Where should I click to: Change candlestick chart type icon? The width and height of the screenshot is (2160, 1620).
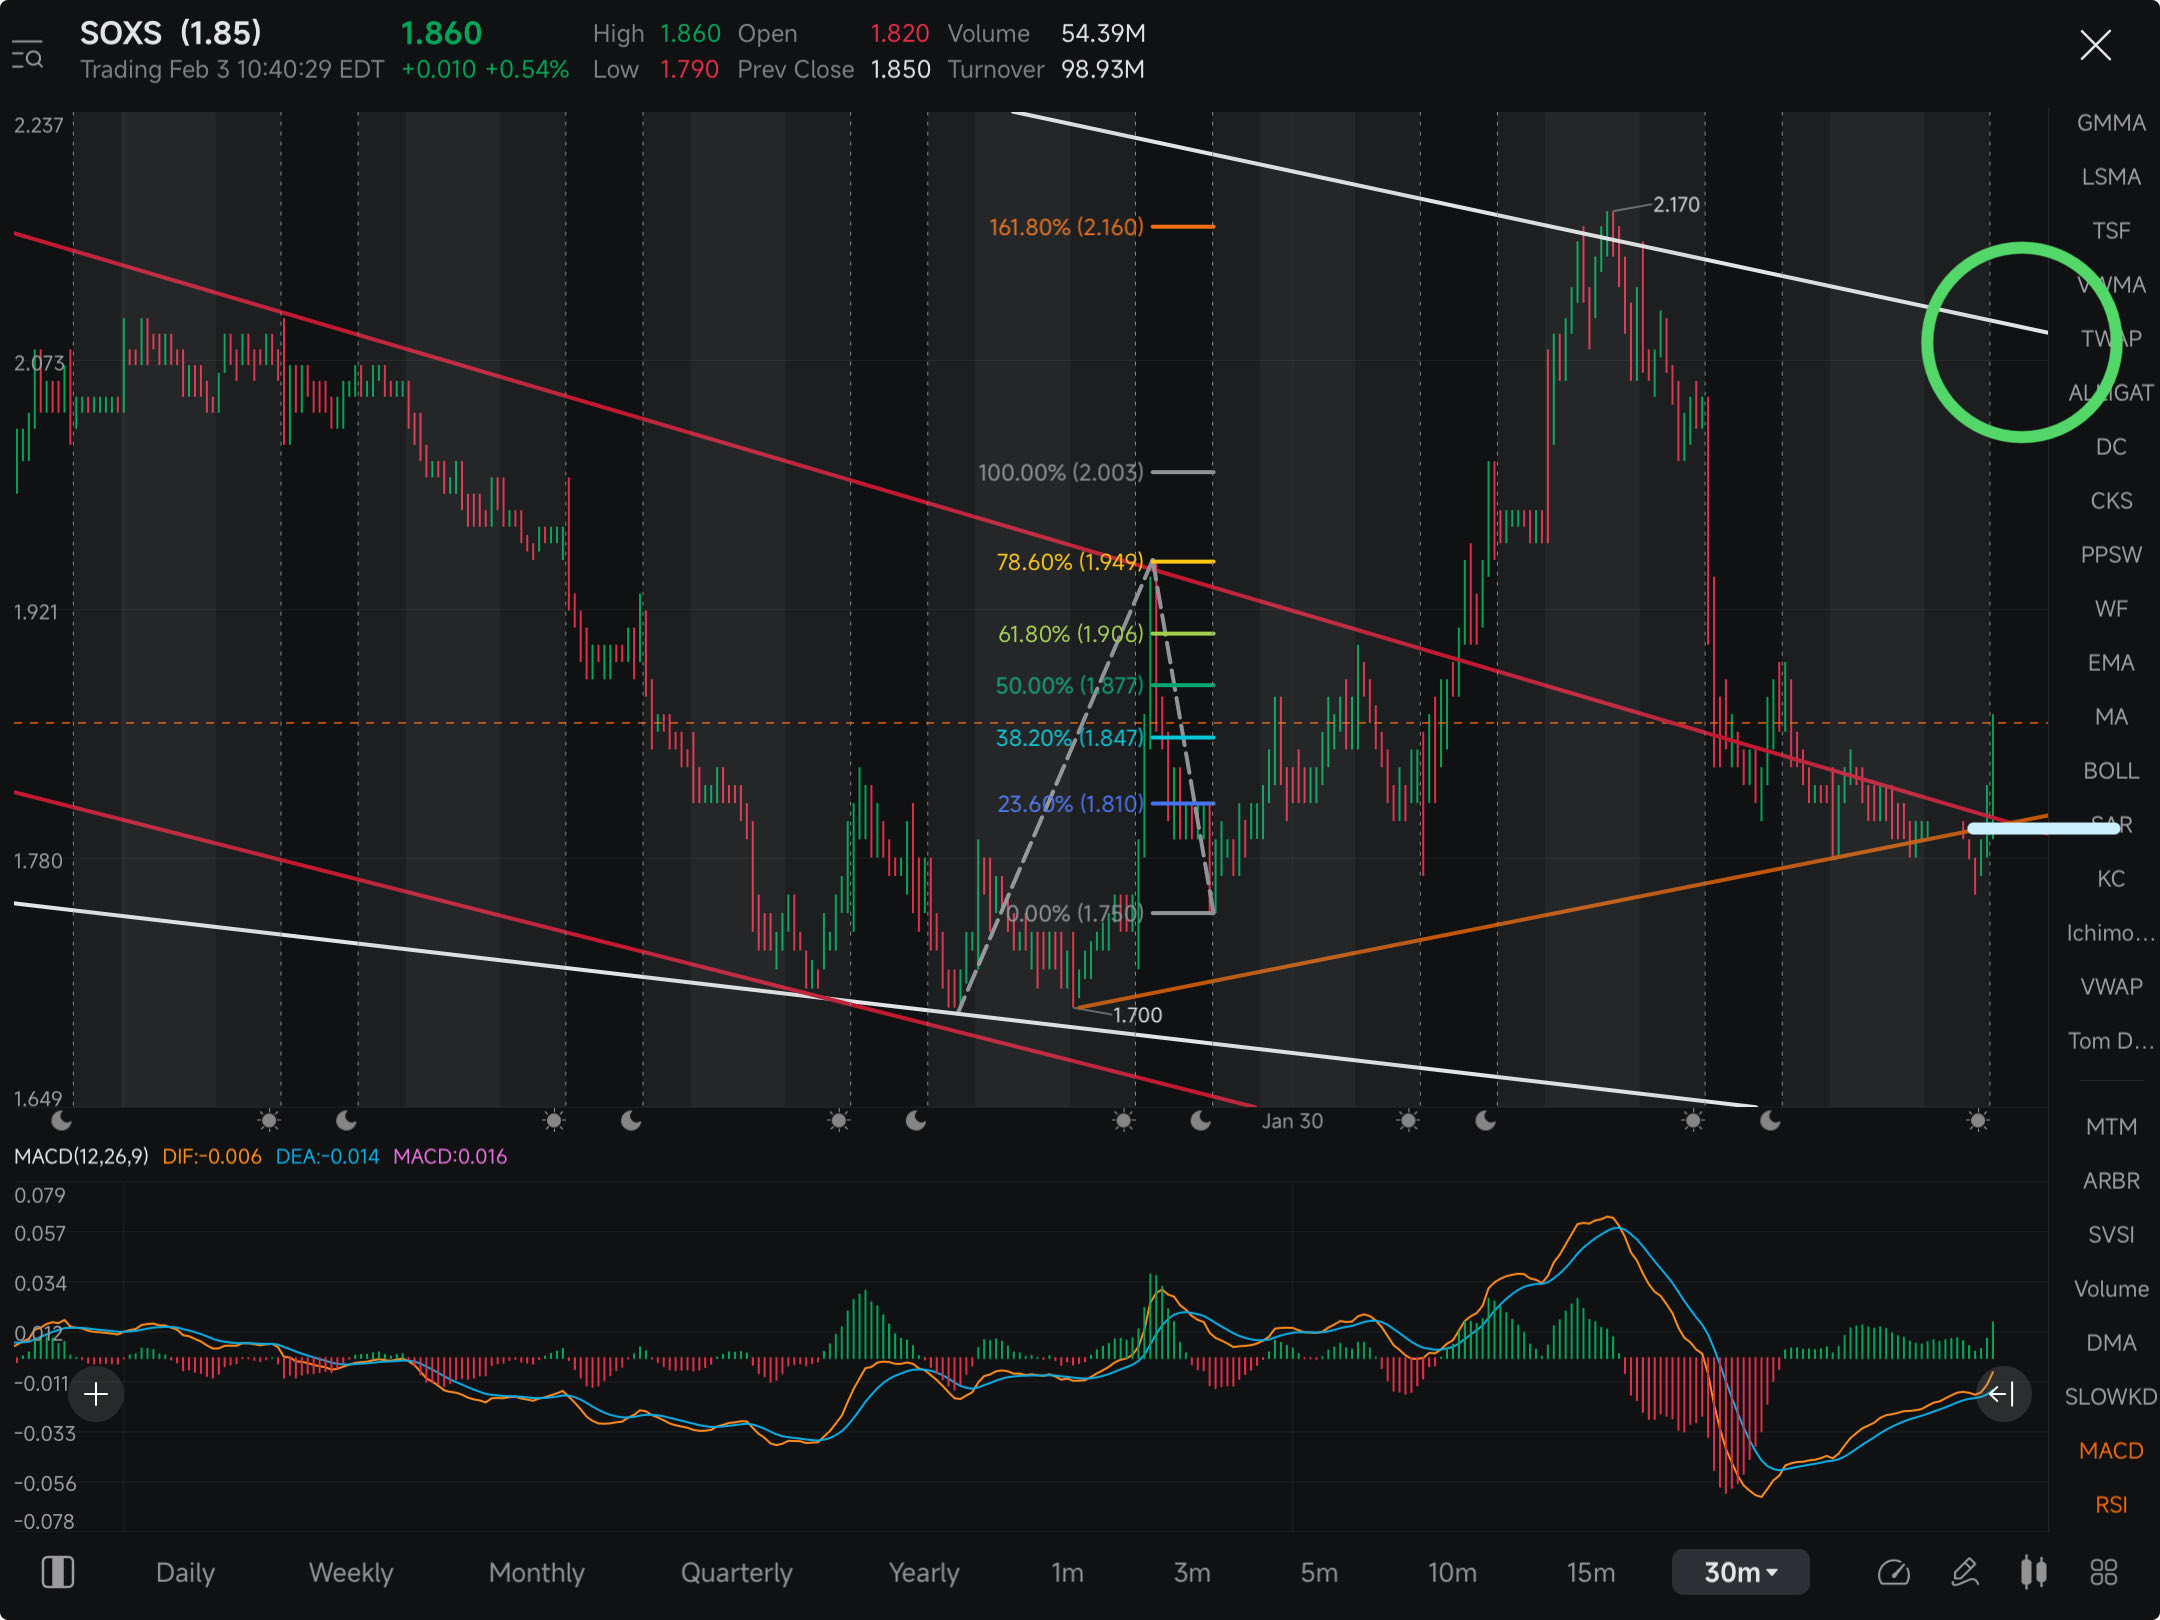(2033, 1572)
